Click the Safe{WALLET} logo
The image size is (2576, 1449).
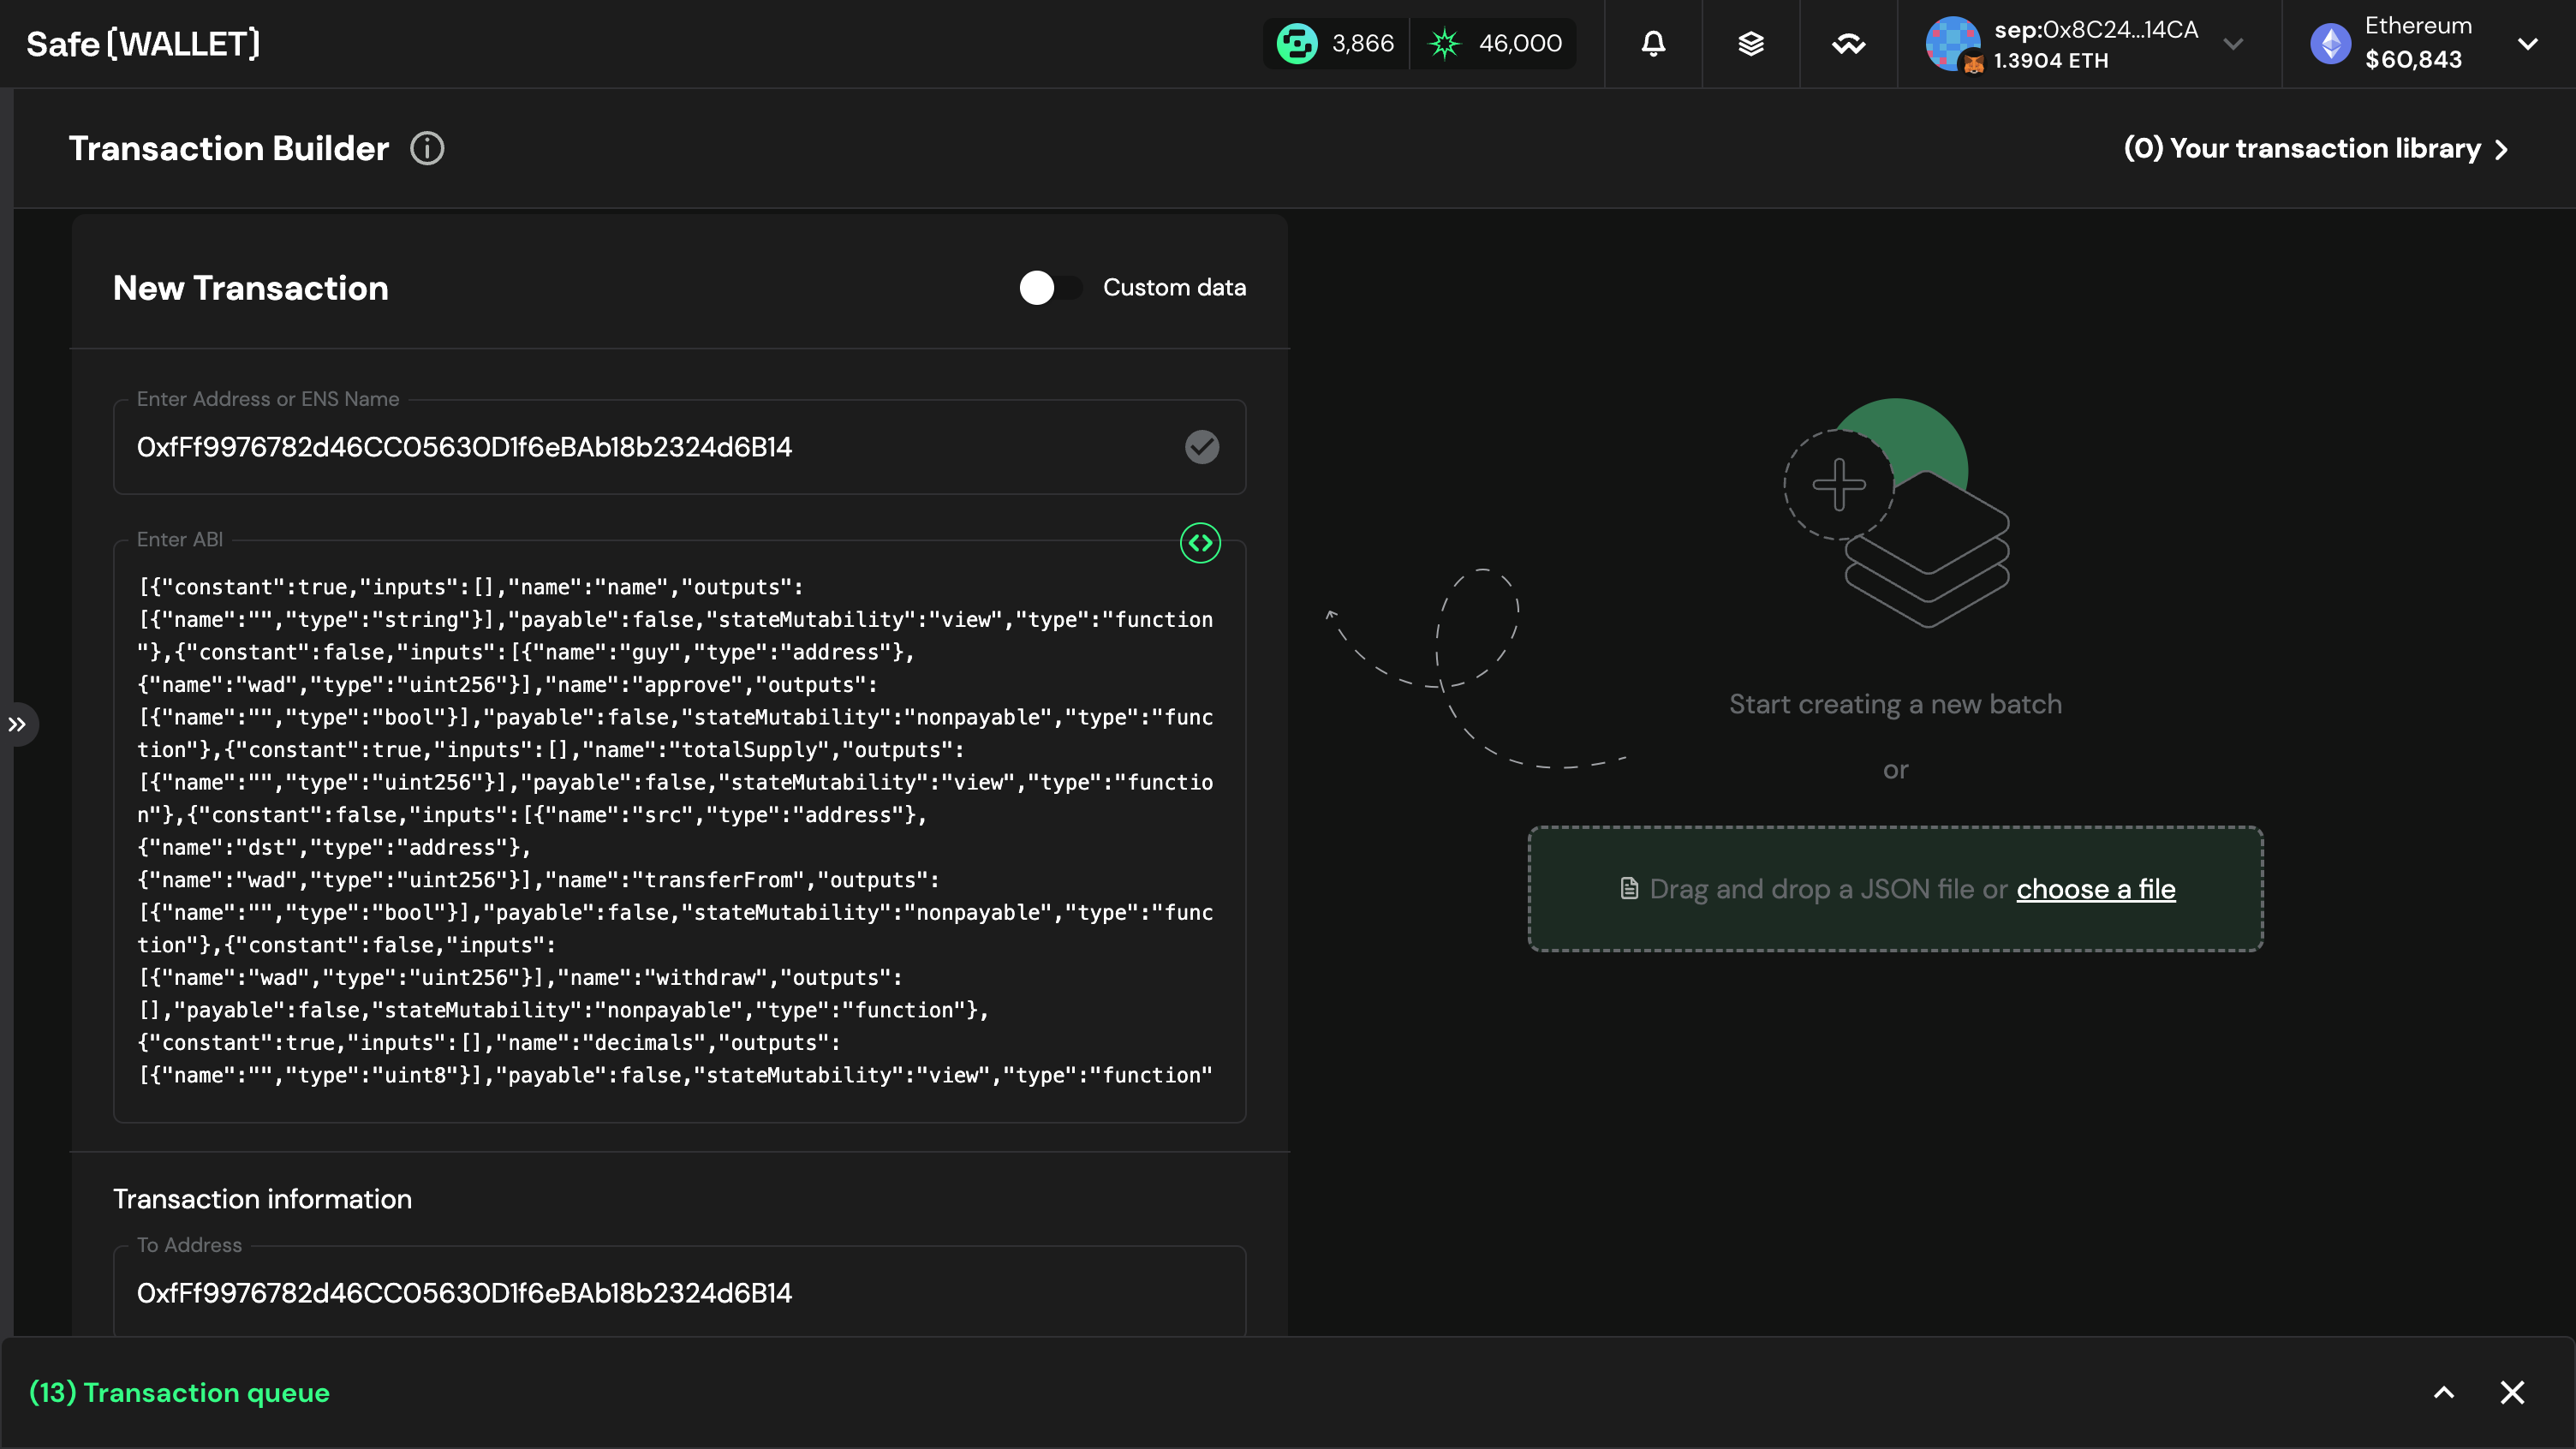[143, 44]
